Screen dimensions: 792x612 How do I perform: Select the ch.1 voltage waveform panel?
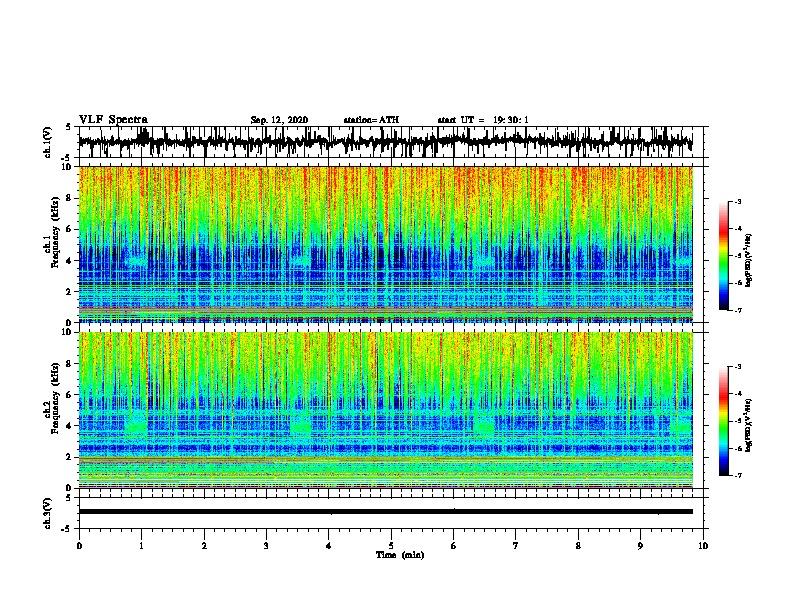pyautogui.click(x=391, y=142)
